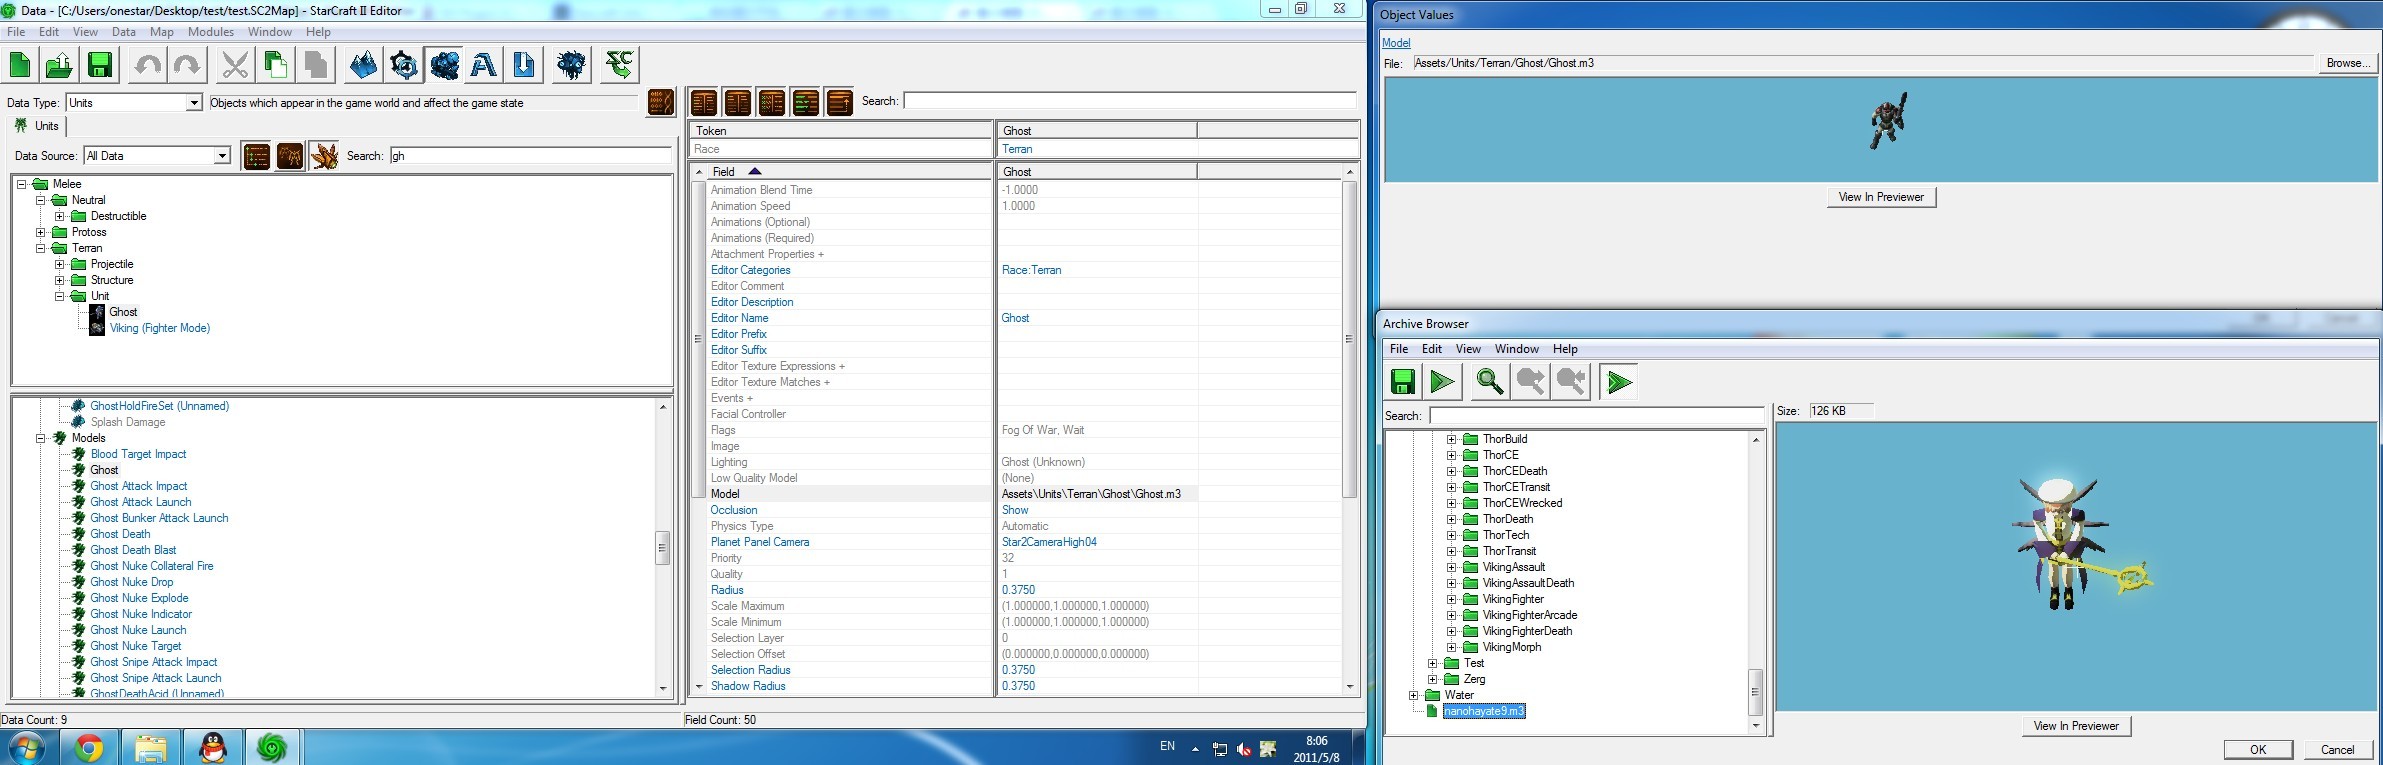Click the Archive Browser tree scrollbar thumb
Screen dimensions: 2383x765
coord(1755,692)
